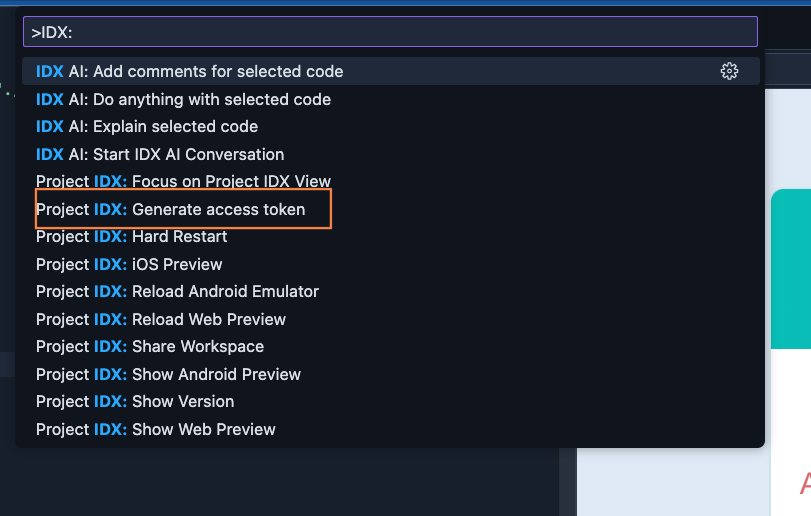The image size is (811, 516).
Task: Open Project IDX: Show Web Preview
Action: (391, 429)
